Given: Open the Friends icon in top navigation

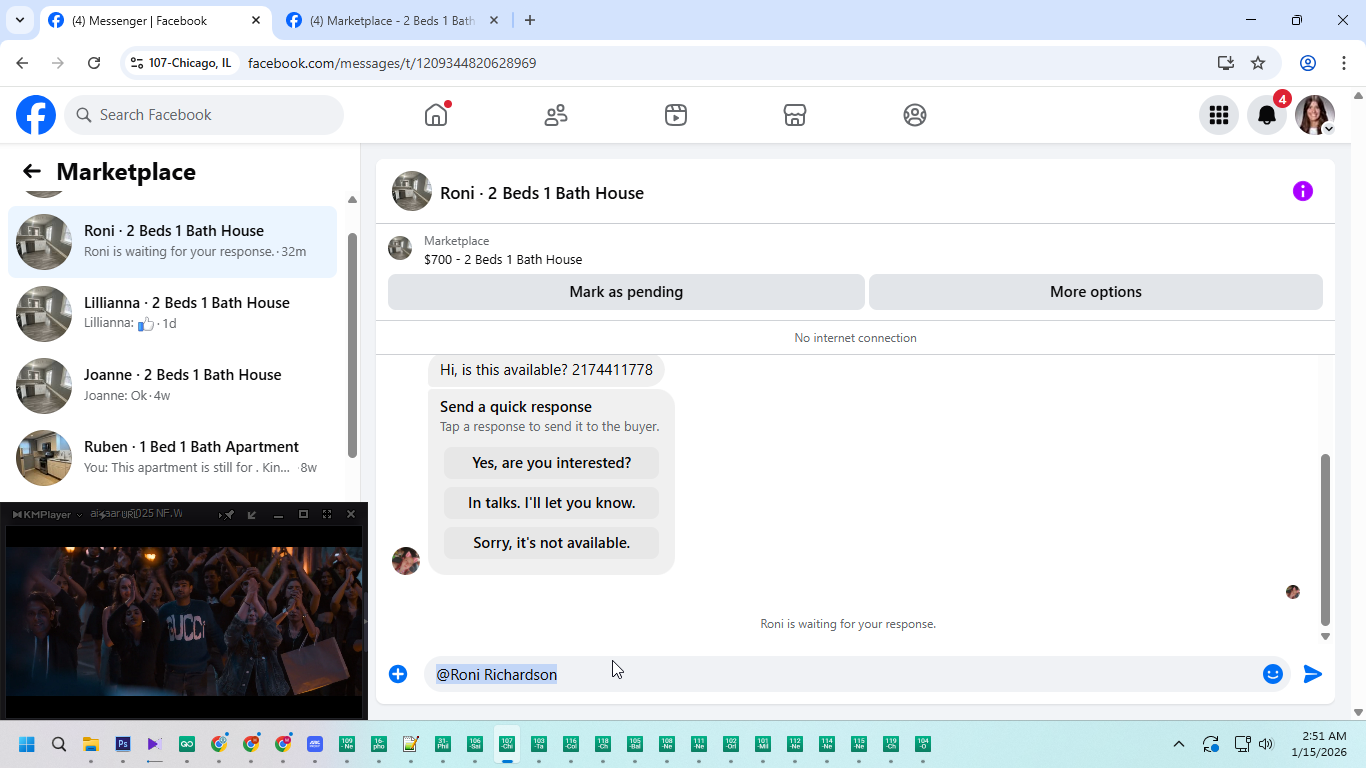Looking at the screenshot, I should click(556, 115).
